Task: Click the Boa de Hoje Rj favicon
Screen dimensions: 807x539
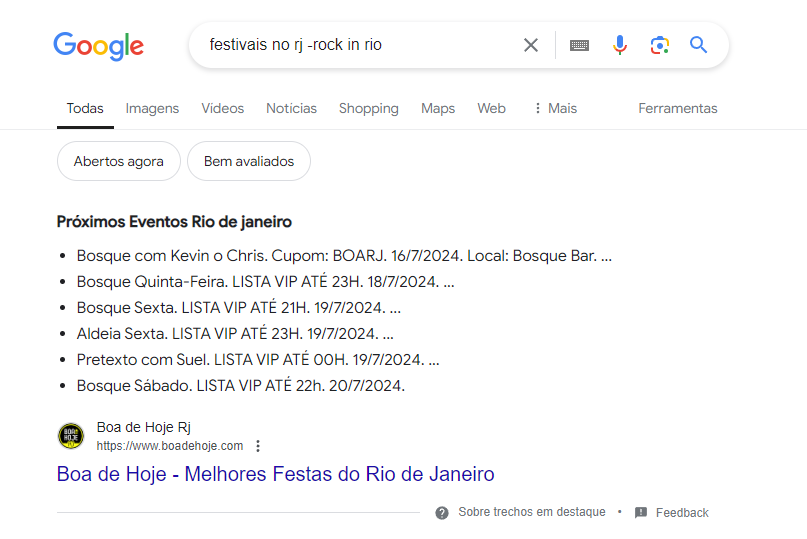Action: [71, 436]
